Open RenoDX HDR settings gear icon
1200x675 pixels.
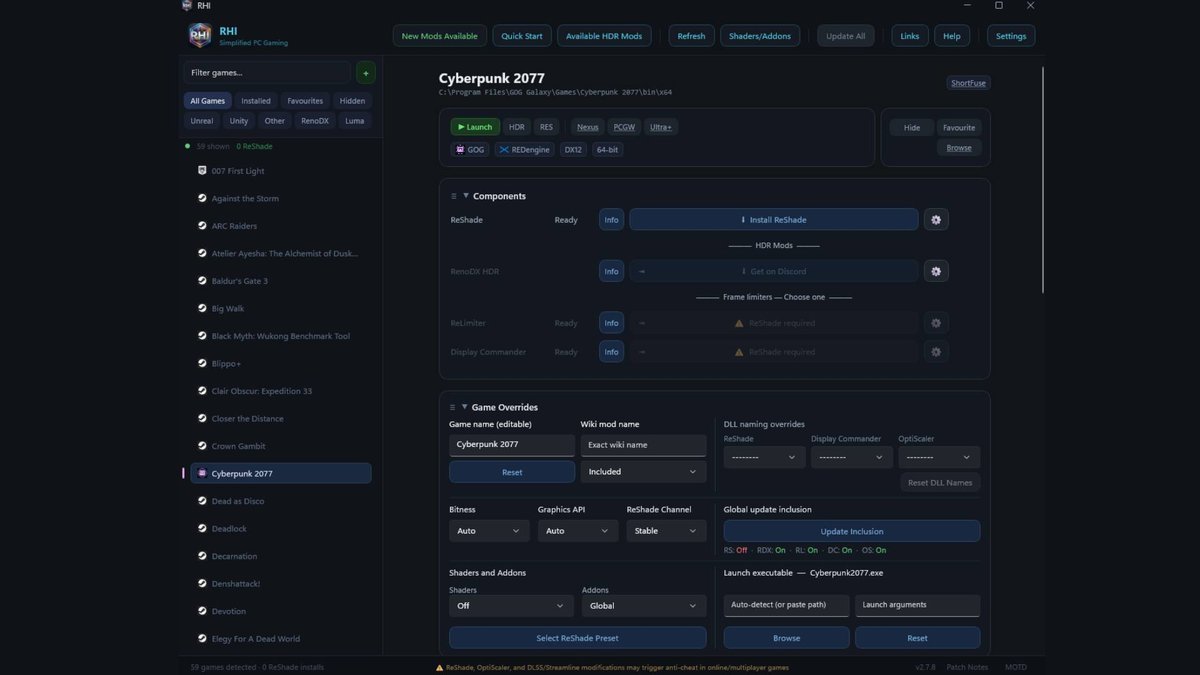pos(936,271)
